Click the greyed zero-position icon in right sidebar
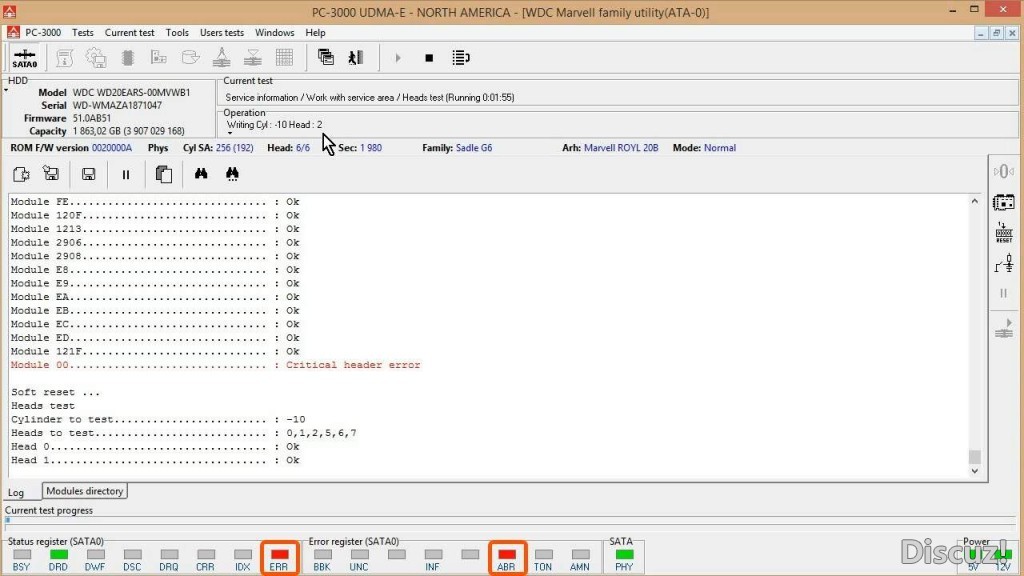This screenshot has width=1024, height=576. pos(1004,172)
